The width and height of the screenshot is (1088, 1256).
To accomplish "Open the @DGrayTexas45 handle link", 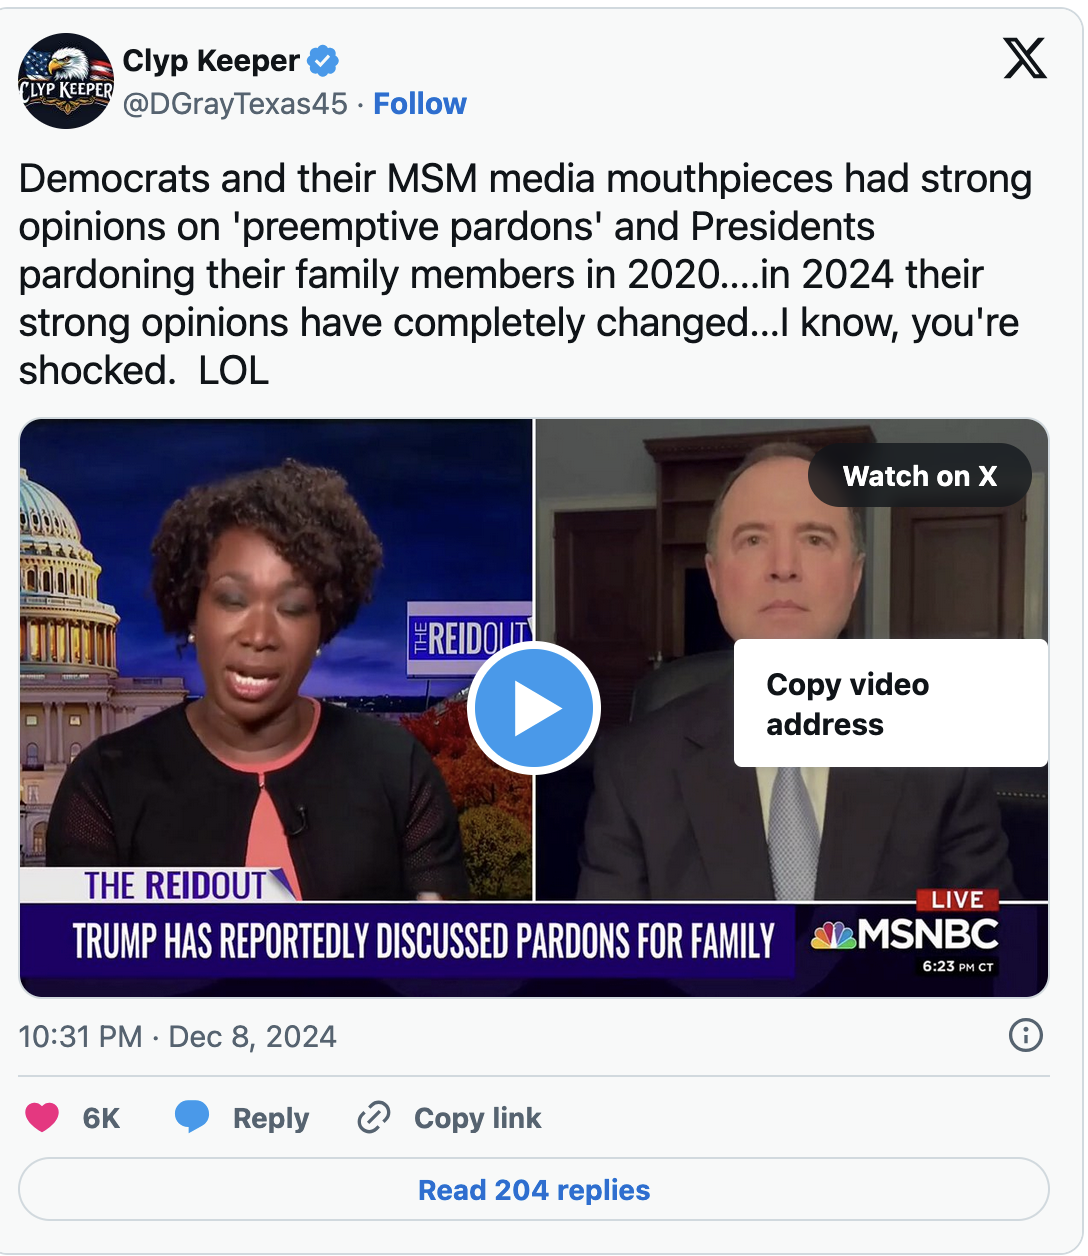I will [x=235, y=104].
